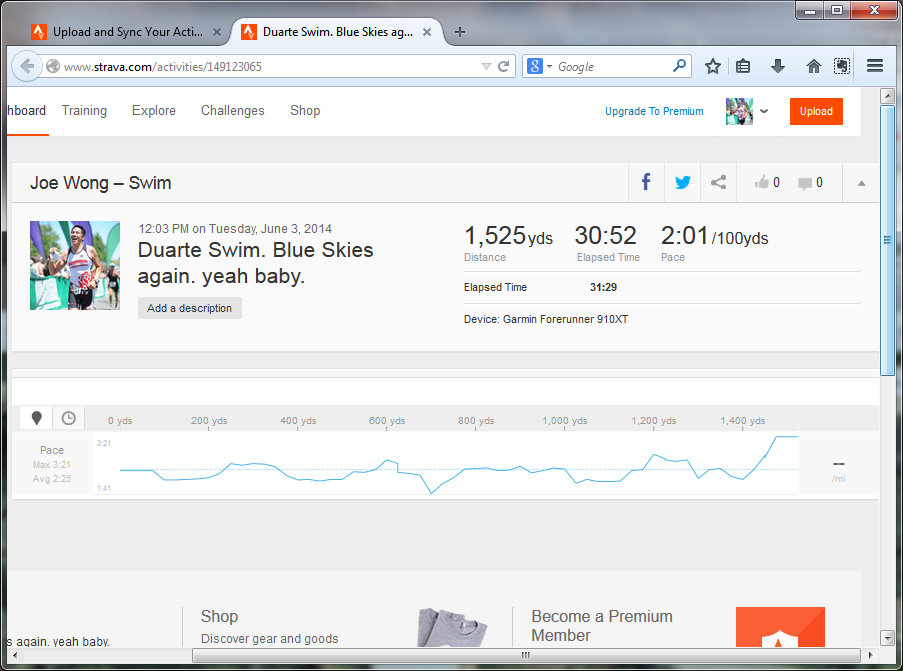This screenshot has width=903, height=671.
Task: Share activity on Facebook icon
Action: click(x=646, y=182)
